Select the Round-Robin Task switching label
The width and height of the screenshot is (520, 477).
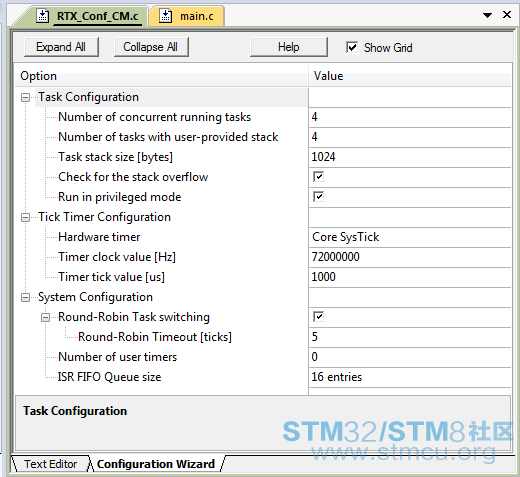(x=134, y=317)
